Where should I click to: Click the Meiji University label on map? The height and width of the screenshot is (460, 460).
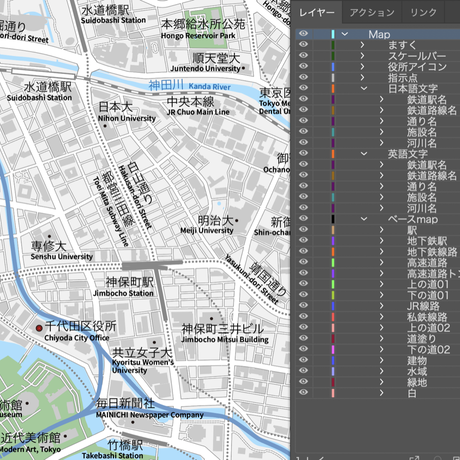[207, 230]
